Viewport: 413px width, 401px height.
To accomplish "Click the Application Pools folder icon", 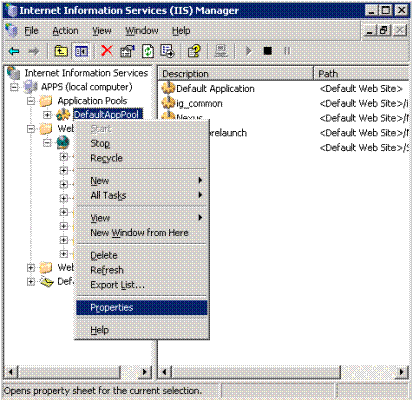I will [x=46, y=101].
